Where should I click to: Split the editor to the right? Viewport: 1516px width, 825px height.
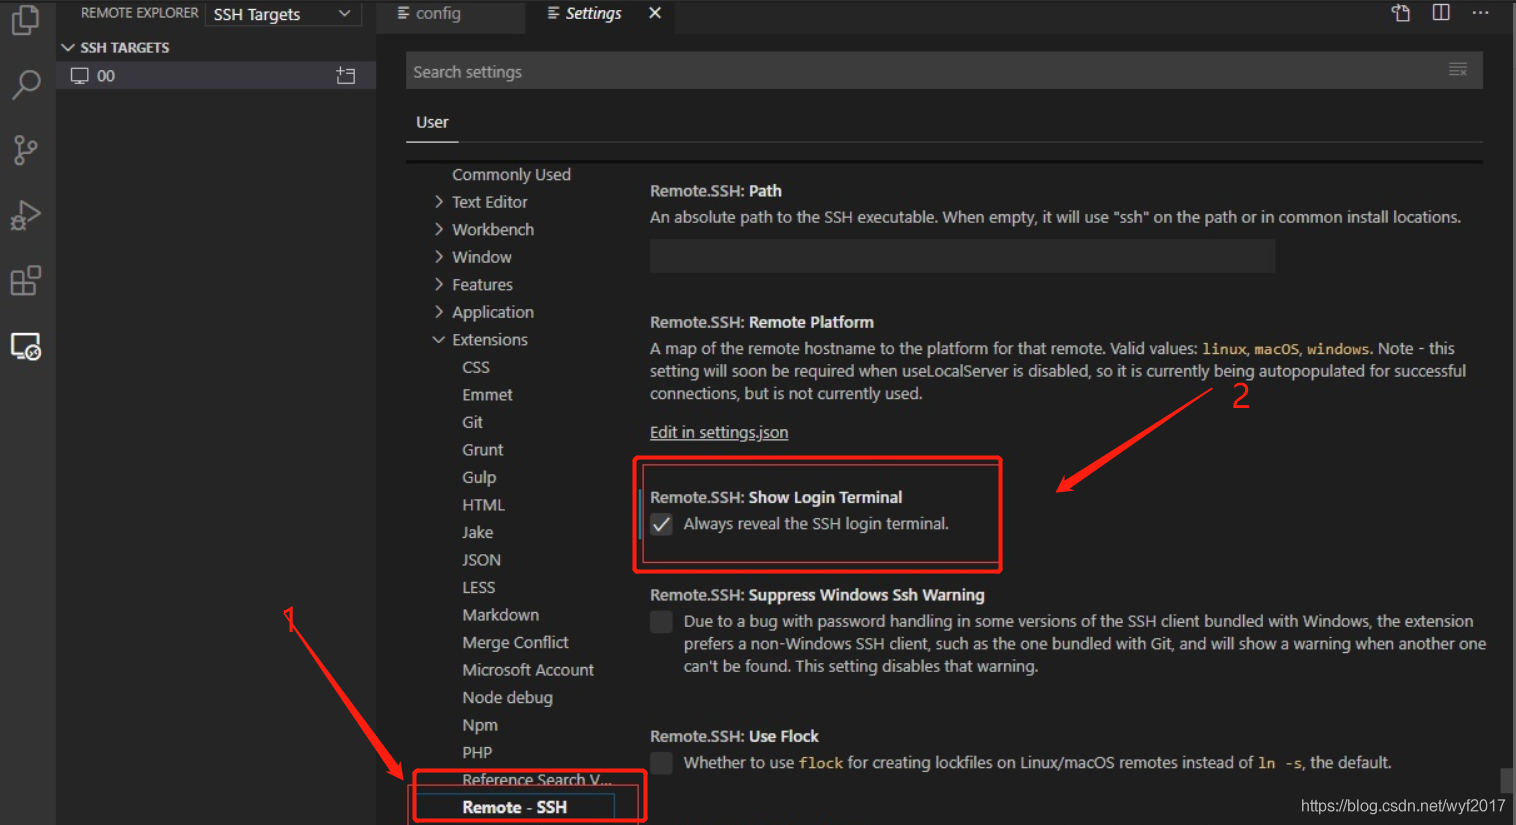1441,13
